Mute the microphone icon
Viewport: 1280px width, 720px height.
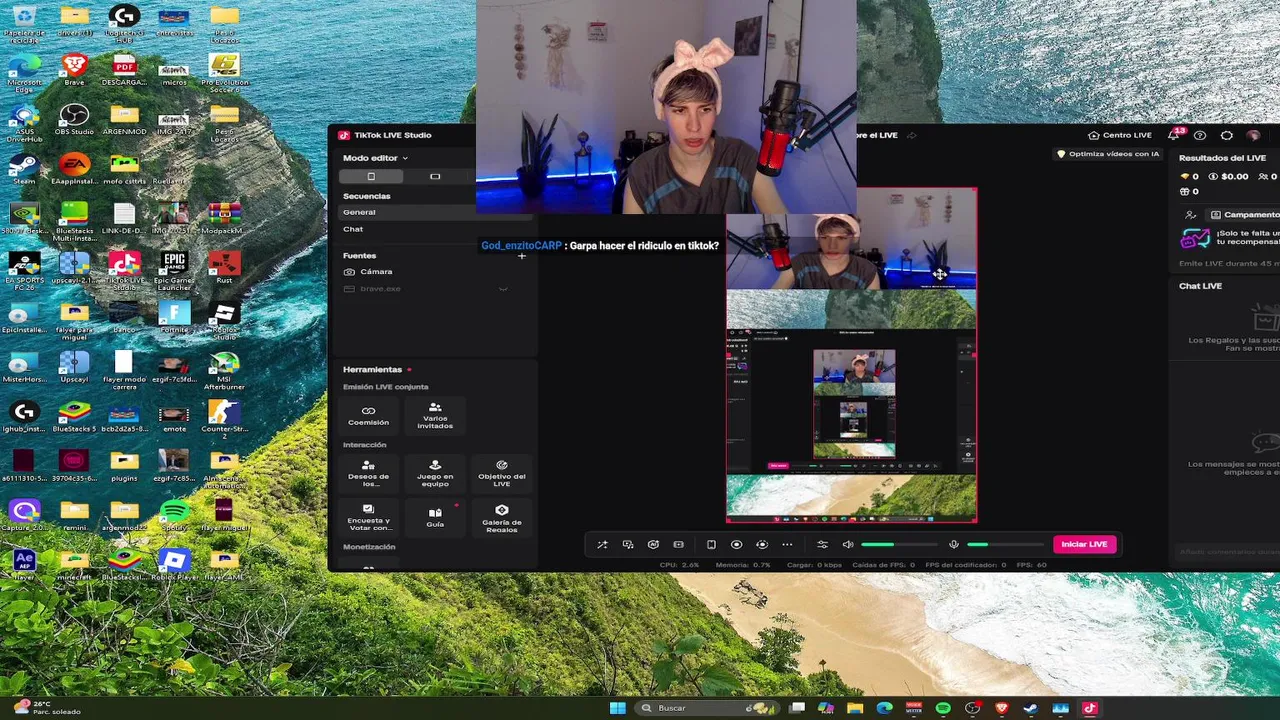click(953, 544)
